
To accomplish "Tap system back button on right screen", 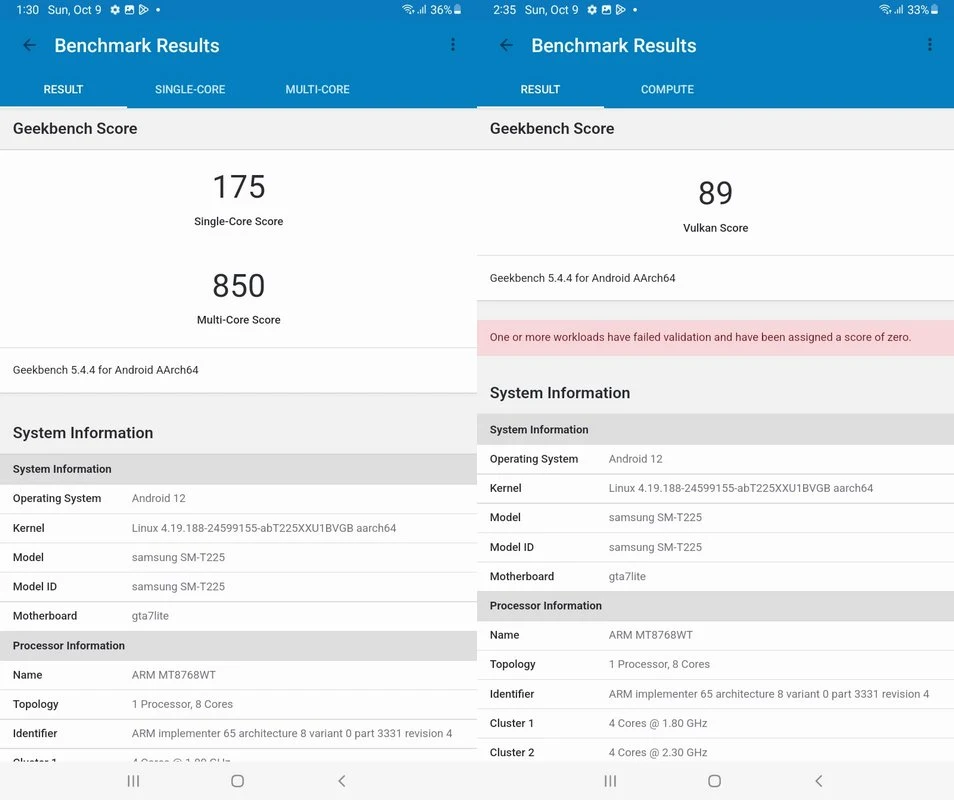I will [x=819, y=781].
